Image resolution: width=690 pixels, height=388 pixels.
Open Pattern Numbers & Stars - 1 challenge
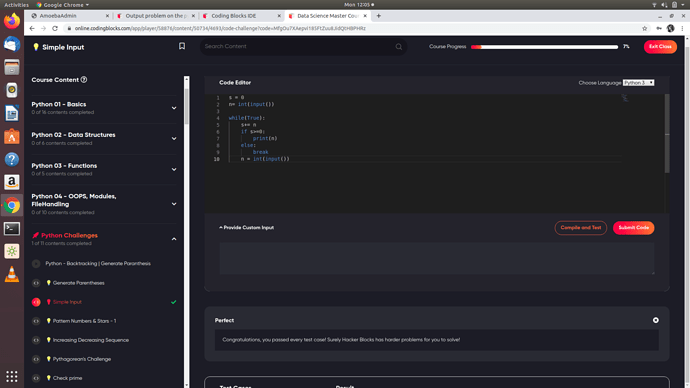tap(84, 321)
